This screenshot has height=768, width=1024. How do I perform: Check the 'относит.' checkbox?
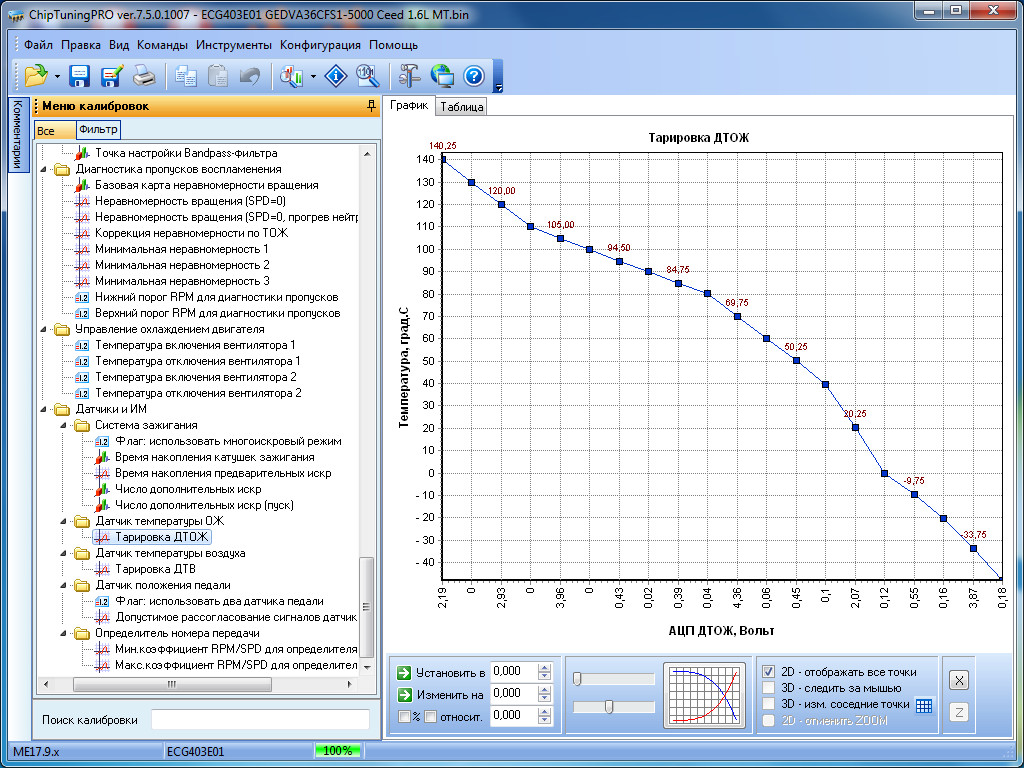point(430,716)
